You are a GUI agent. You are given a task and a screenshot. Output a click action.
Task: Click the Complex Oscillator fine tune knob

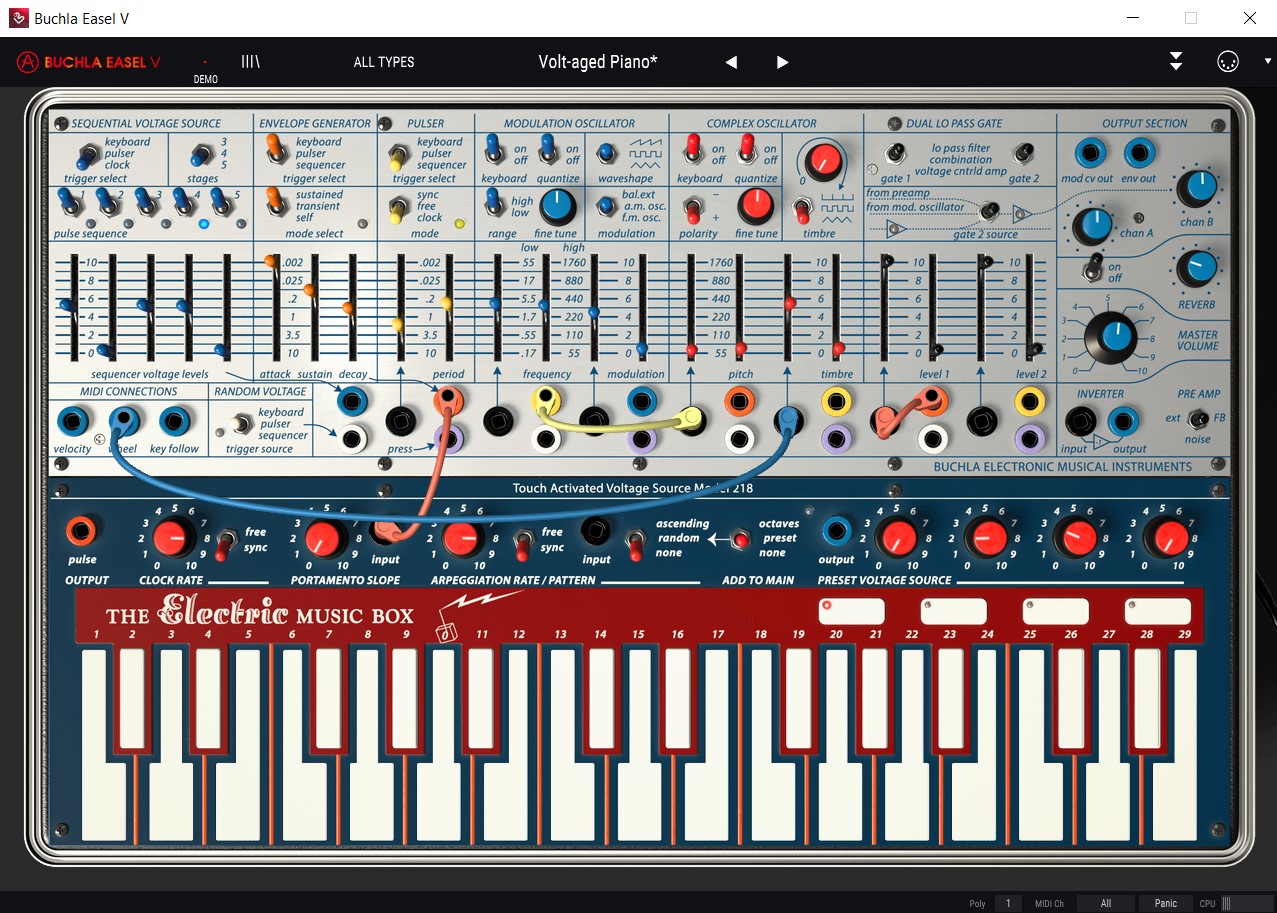tap(756, 207)
